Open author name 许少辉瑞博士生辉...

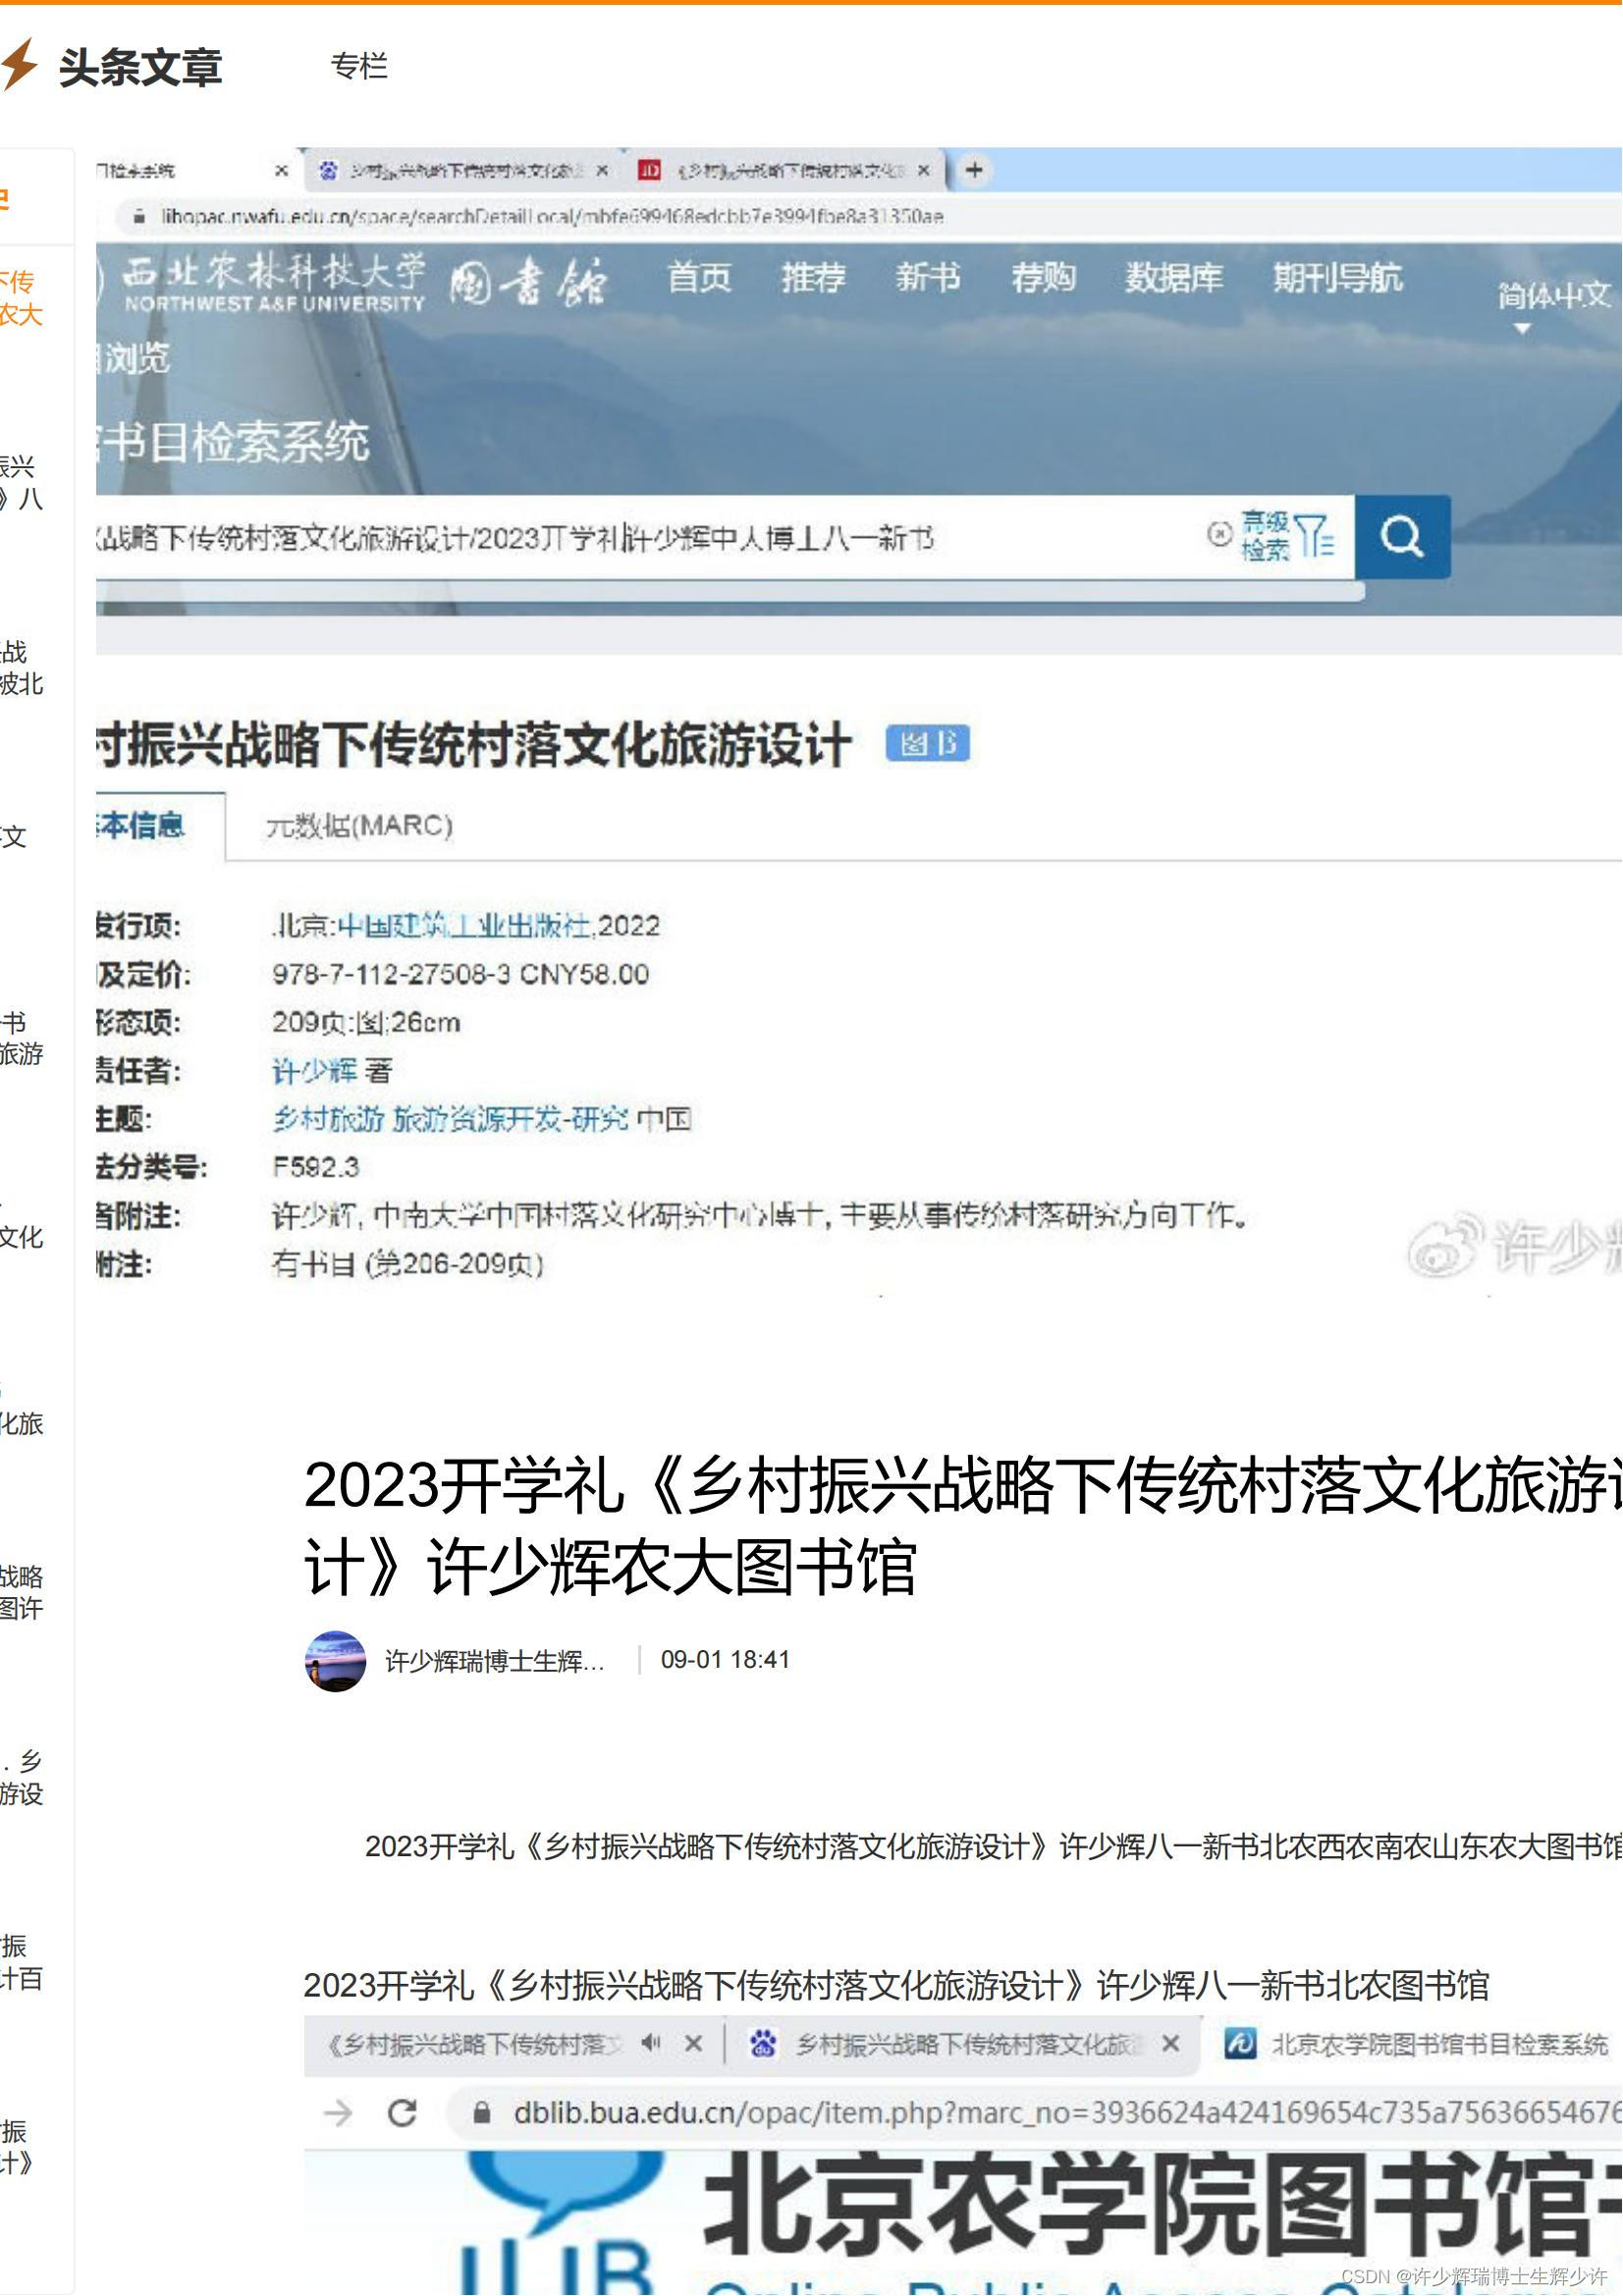495,1661
